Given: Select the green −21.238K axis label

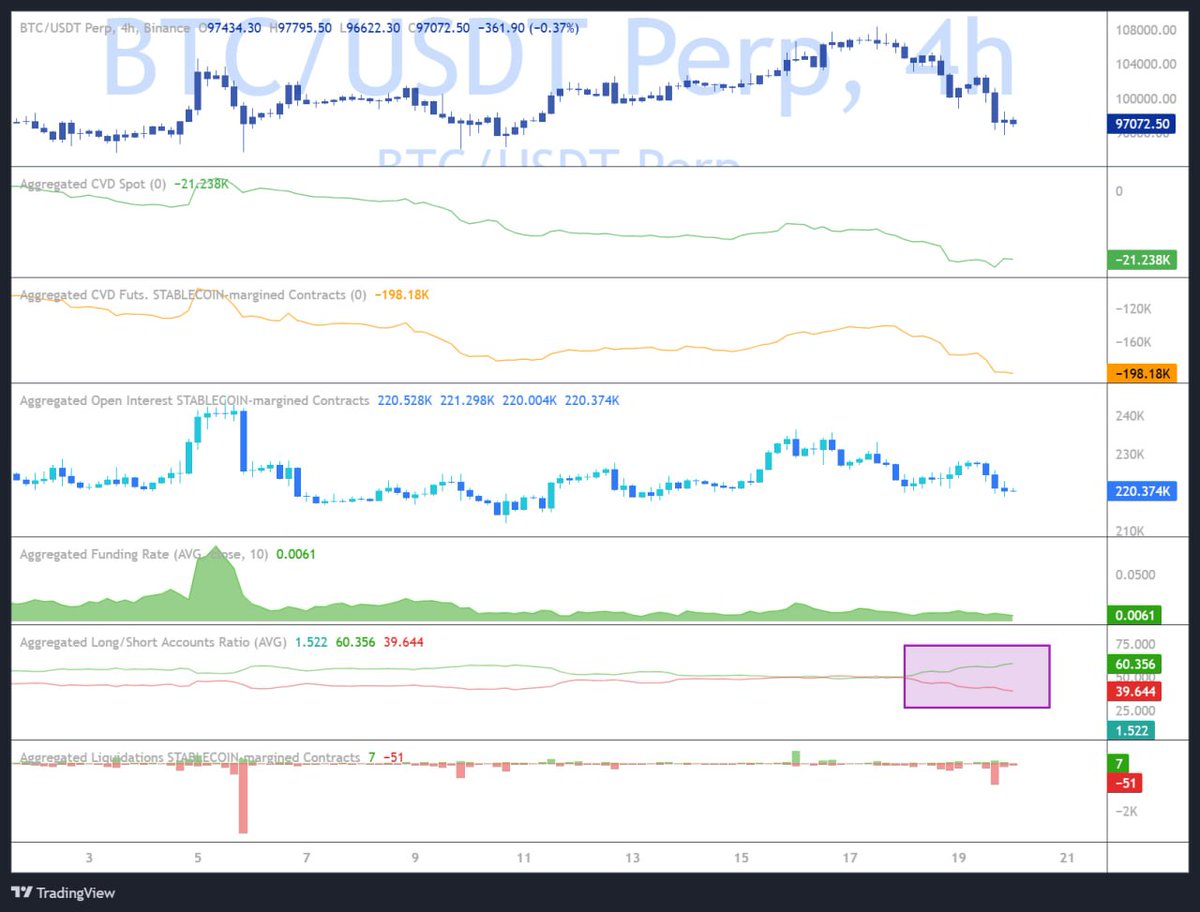Looking at the screenshot, I should point(1142,260).
